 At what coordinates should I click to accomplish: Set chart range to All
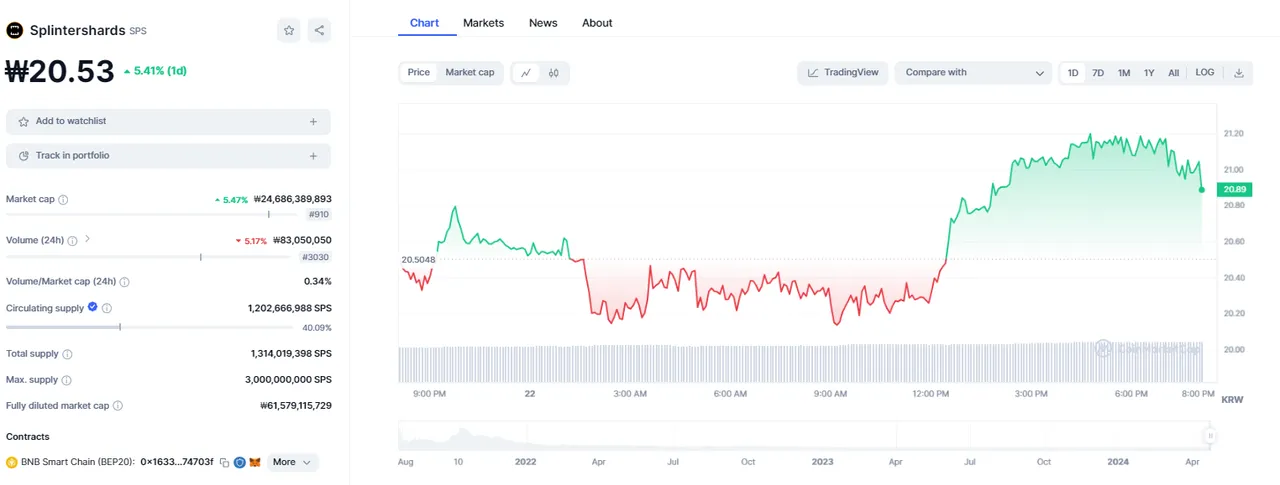tap(1174, 73)
